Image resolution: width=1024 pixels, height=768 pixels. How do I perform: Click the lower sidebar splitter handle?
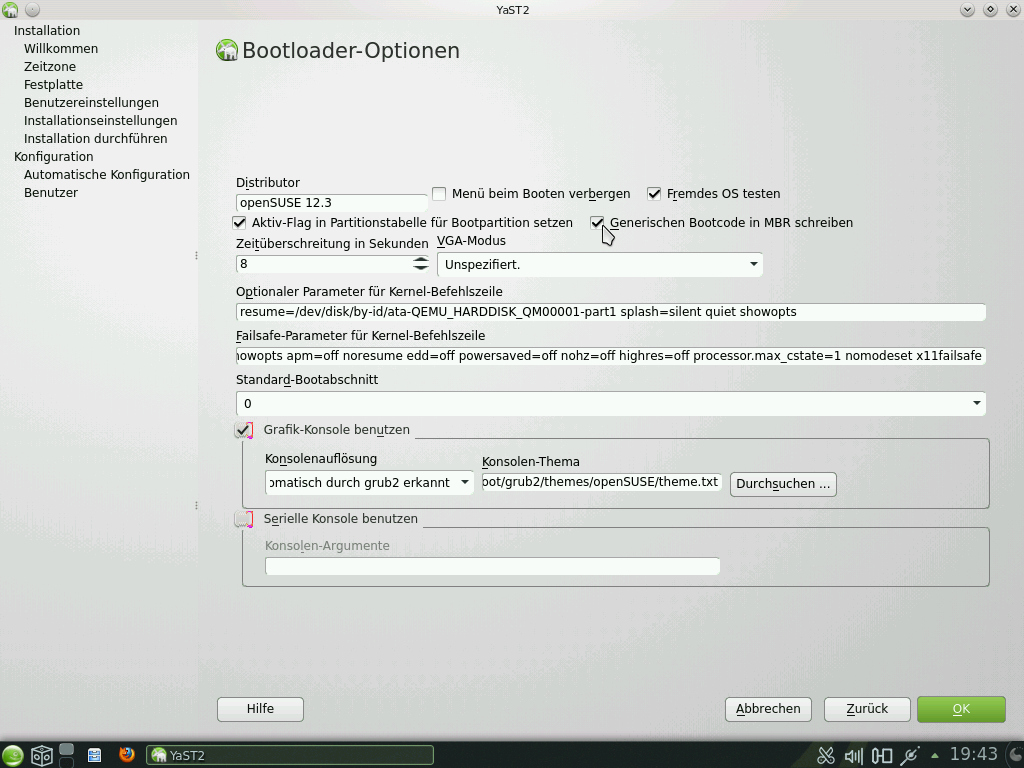tap(197, 505)
